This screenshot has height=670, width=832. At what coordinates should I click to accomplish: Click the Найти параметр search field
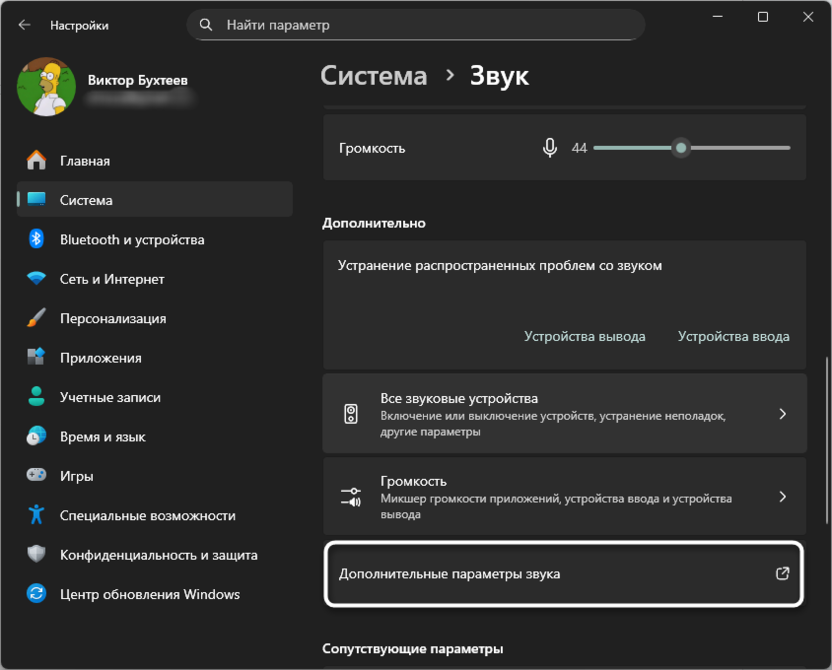pos(415,24)
